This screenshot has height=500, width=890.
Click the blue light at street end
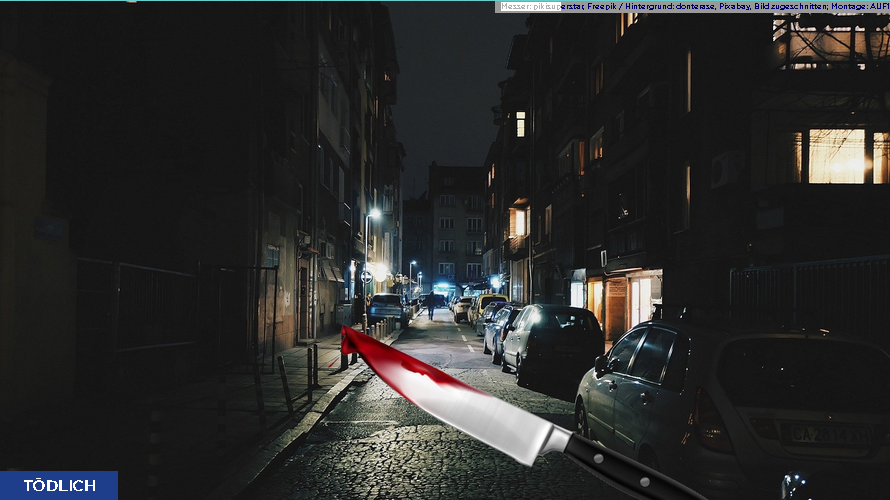tap(440, 289)
